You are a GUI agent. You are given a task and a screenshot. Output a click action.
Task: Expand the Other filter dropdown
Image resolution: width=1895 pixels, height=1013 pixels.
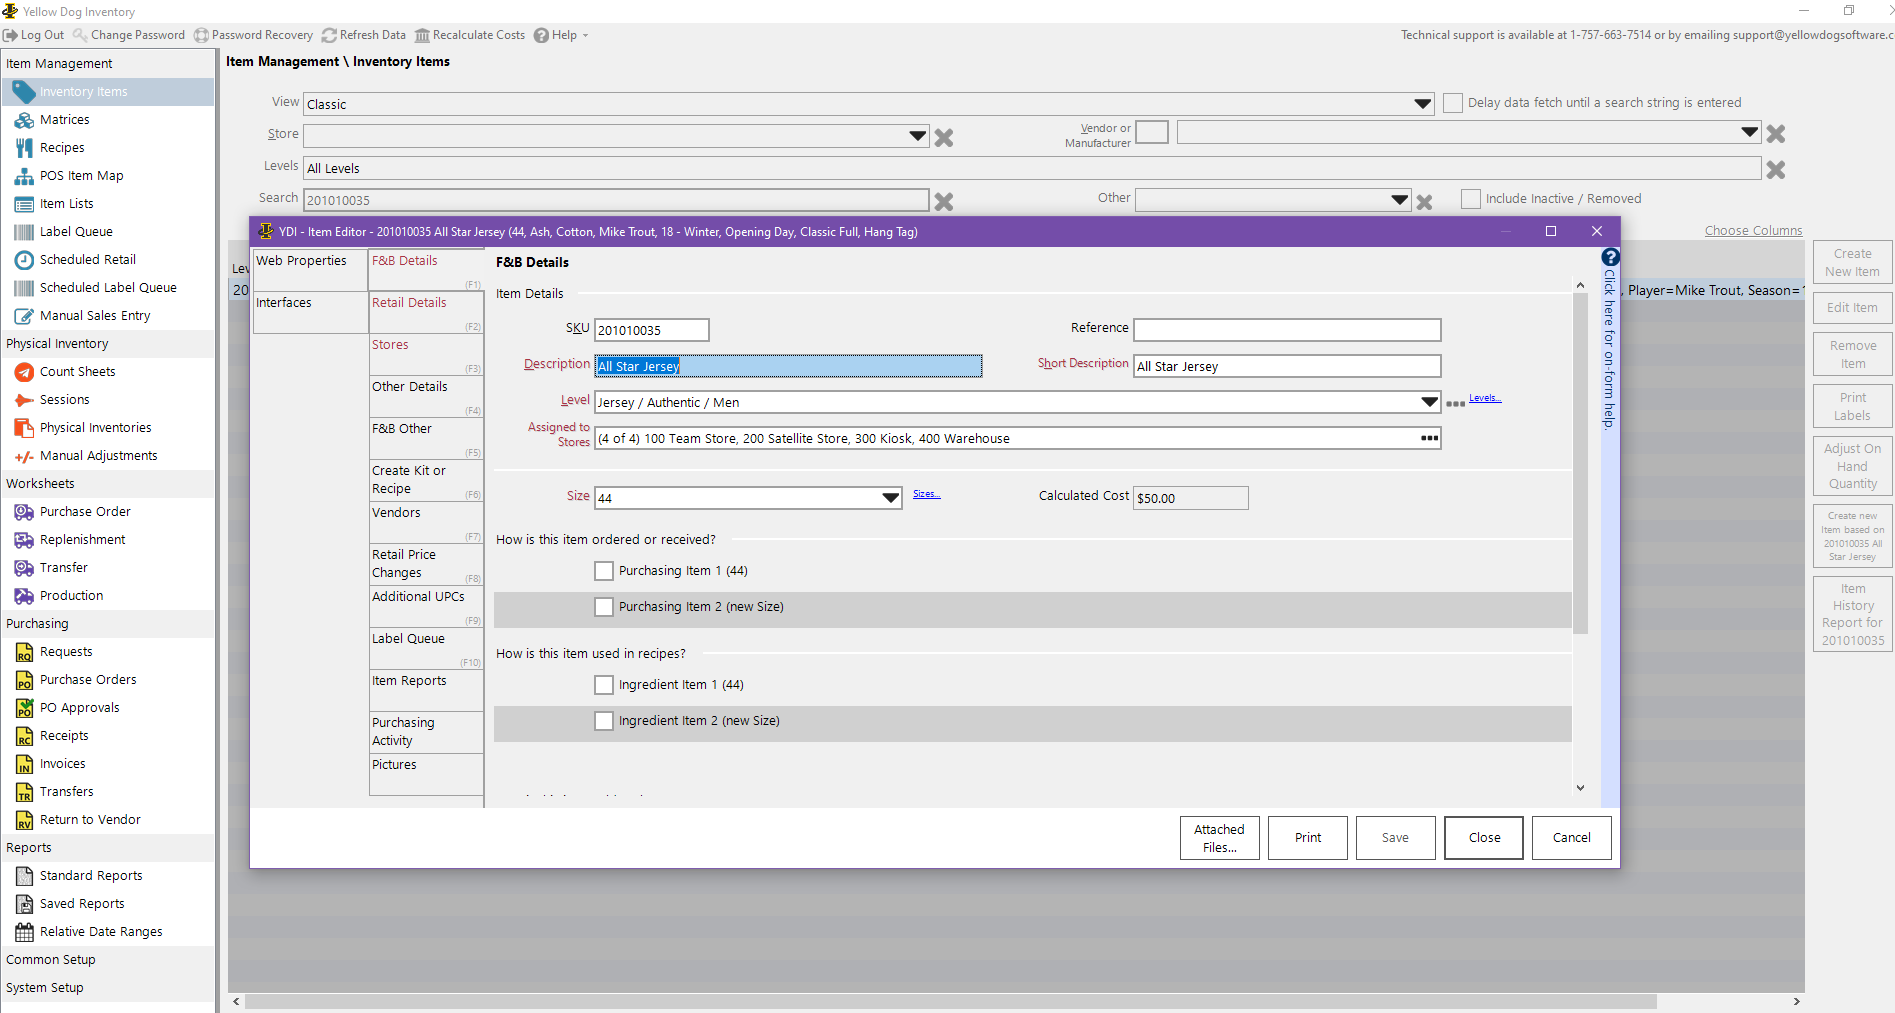[x=1400, y=200]
